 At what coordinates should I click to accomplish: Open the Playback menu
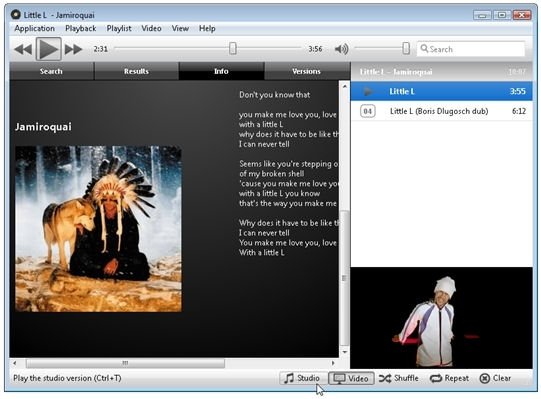coord(81,29)
